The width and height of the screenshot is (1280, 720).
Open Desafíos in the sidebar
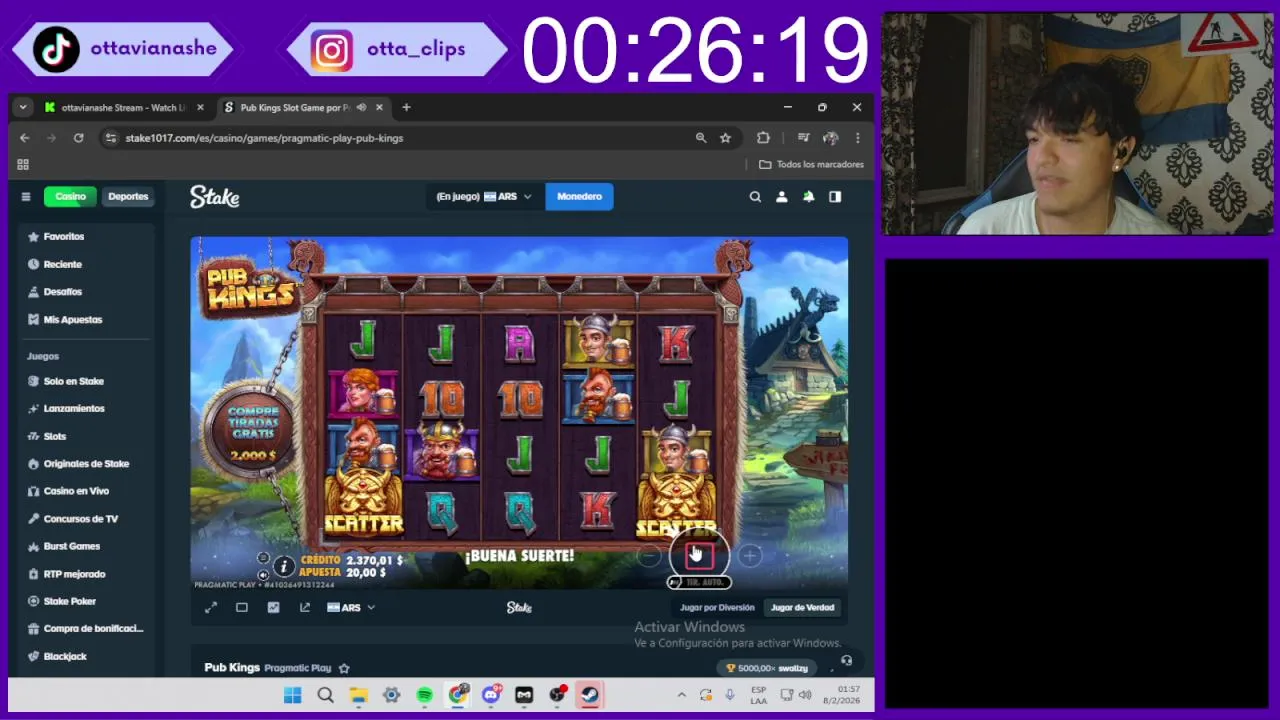coord(86,292)
